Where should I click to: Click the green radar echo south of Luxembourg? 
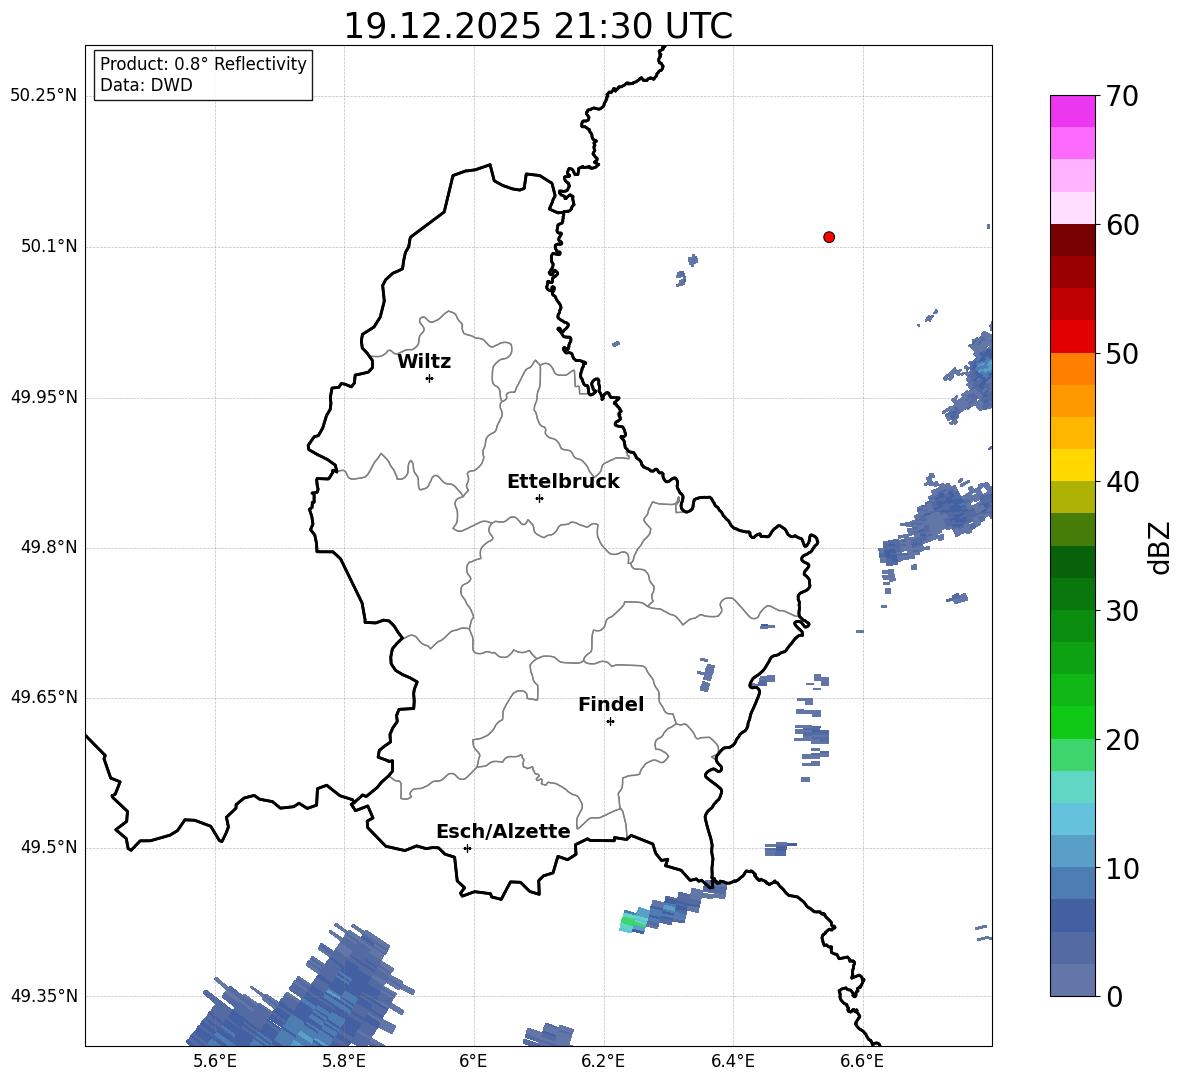[634, 922]
